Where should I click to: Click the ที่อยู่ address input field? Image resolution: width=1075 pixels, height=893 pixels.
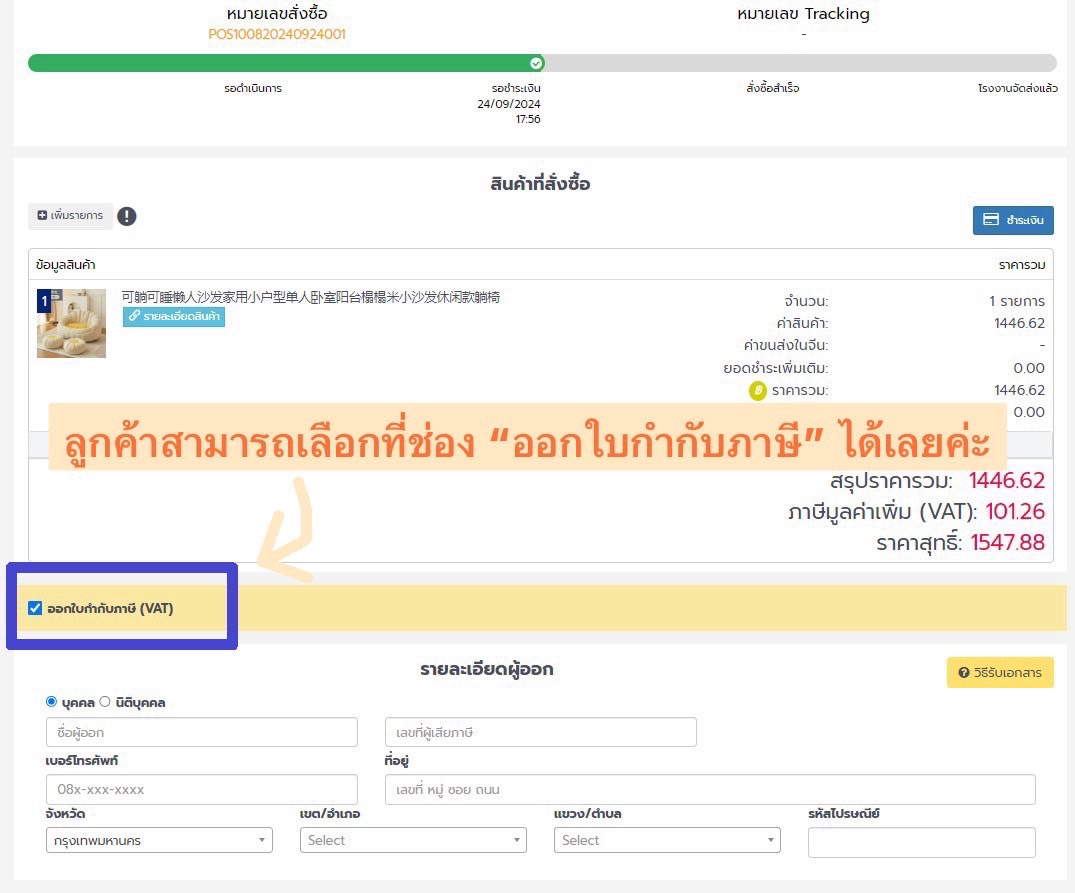[x=710, y=789]
